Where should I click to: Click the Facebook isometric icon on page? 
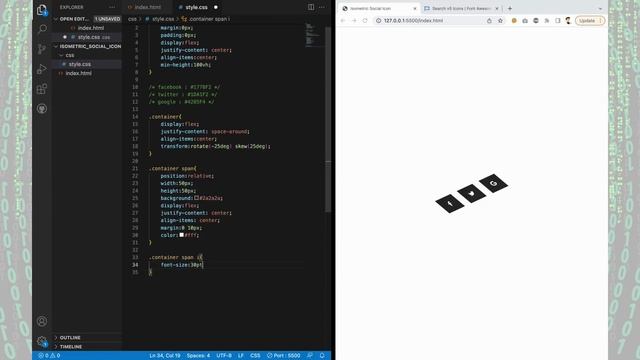(450, 203)
